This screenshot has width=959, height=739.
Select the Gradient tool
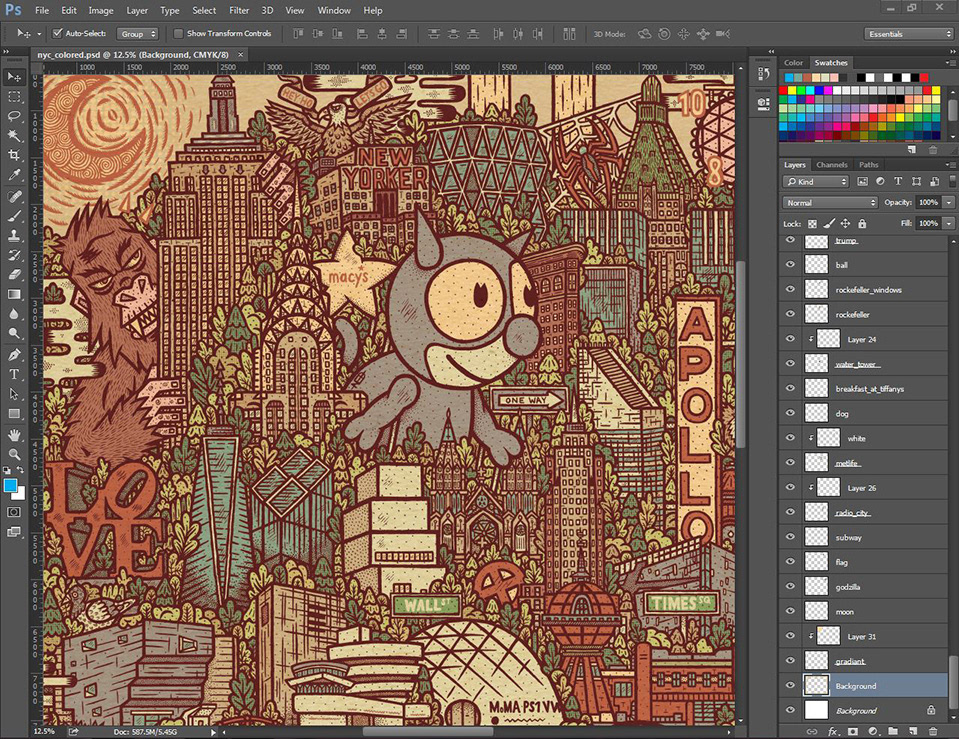coord(13,294)
